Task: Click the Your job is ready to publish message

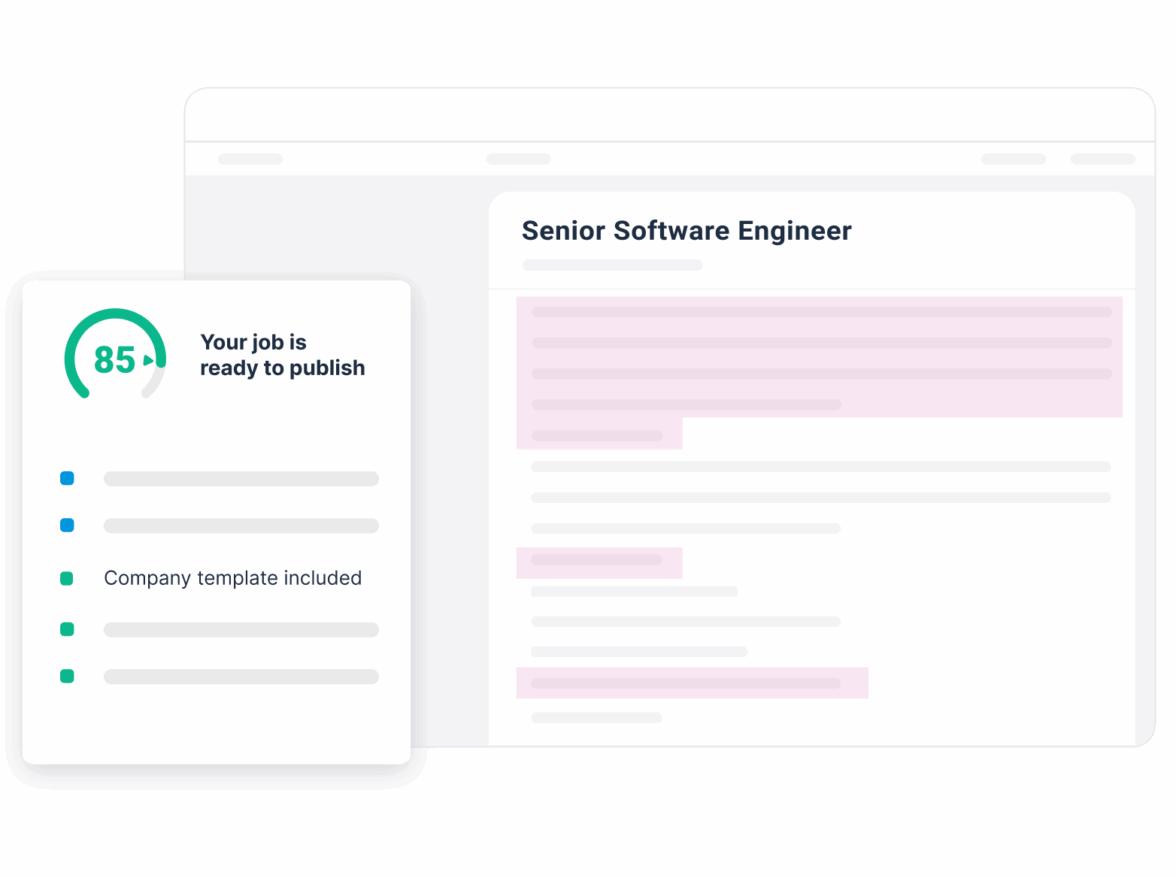Action: click(x=282, y=355)
